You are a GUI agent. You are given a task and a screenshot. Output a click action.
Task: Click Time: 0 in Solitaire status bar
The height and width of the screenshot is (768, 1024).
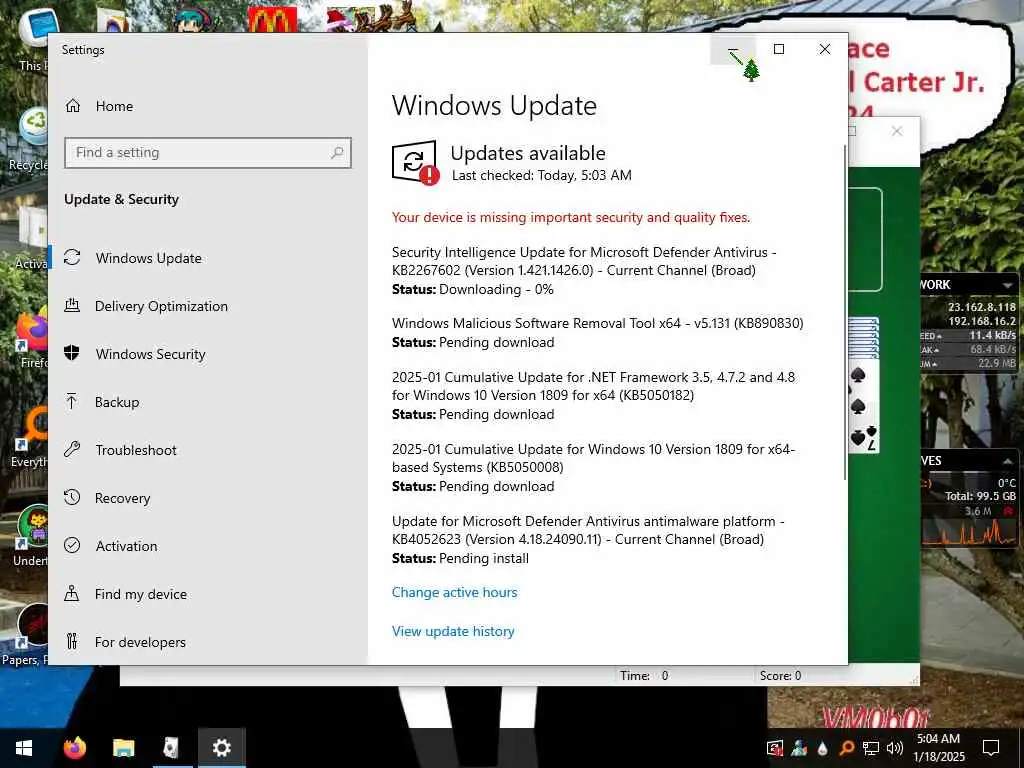(644, 675)
